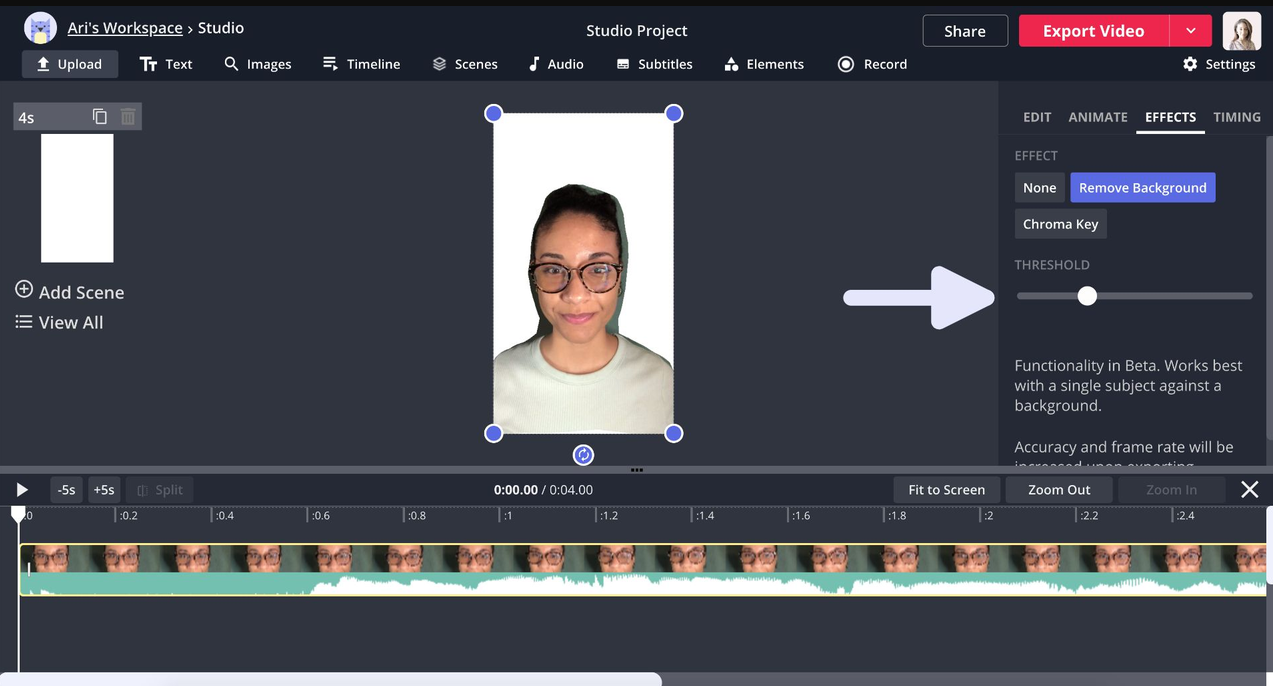The height and width of the screenshot is (686, 1273).
Task: Expand the Export Video dropdown arrow
Action: click(1190, 31)
